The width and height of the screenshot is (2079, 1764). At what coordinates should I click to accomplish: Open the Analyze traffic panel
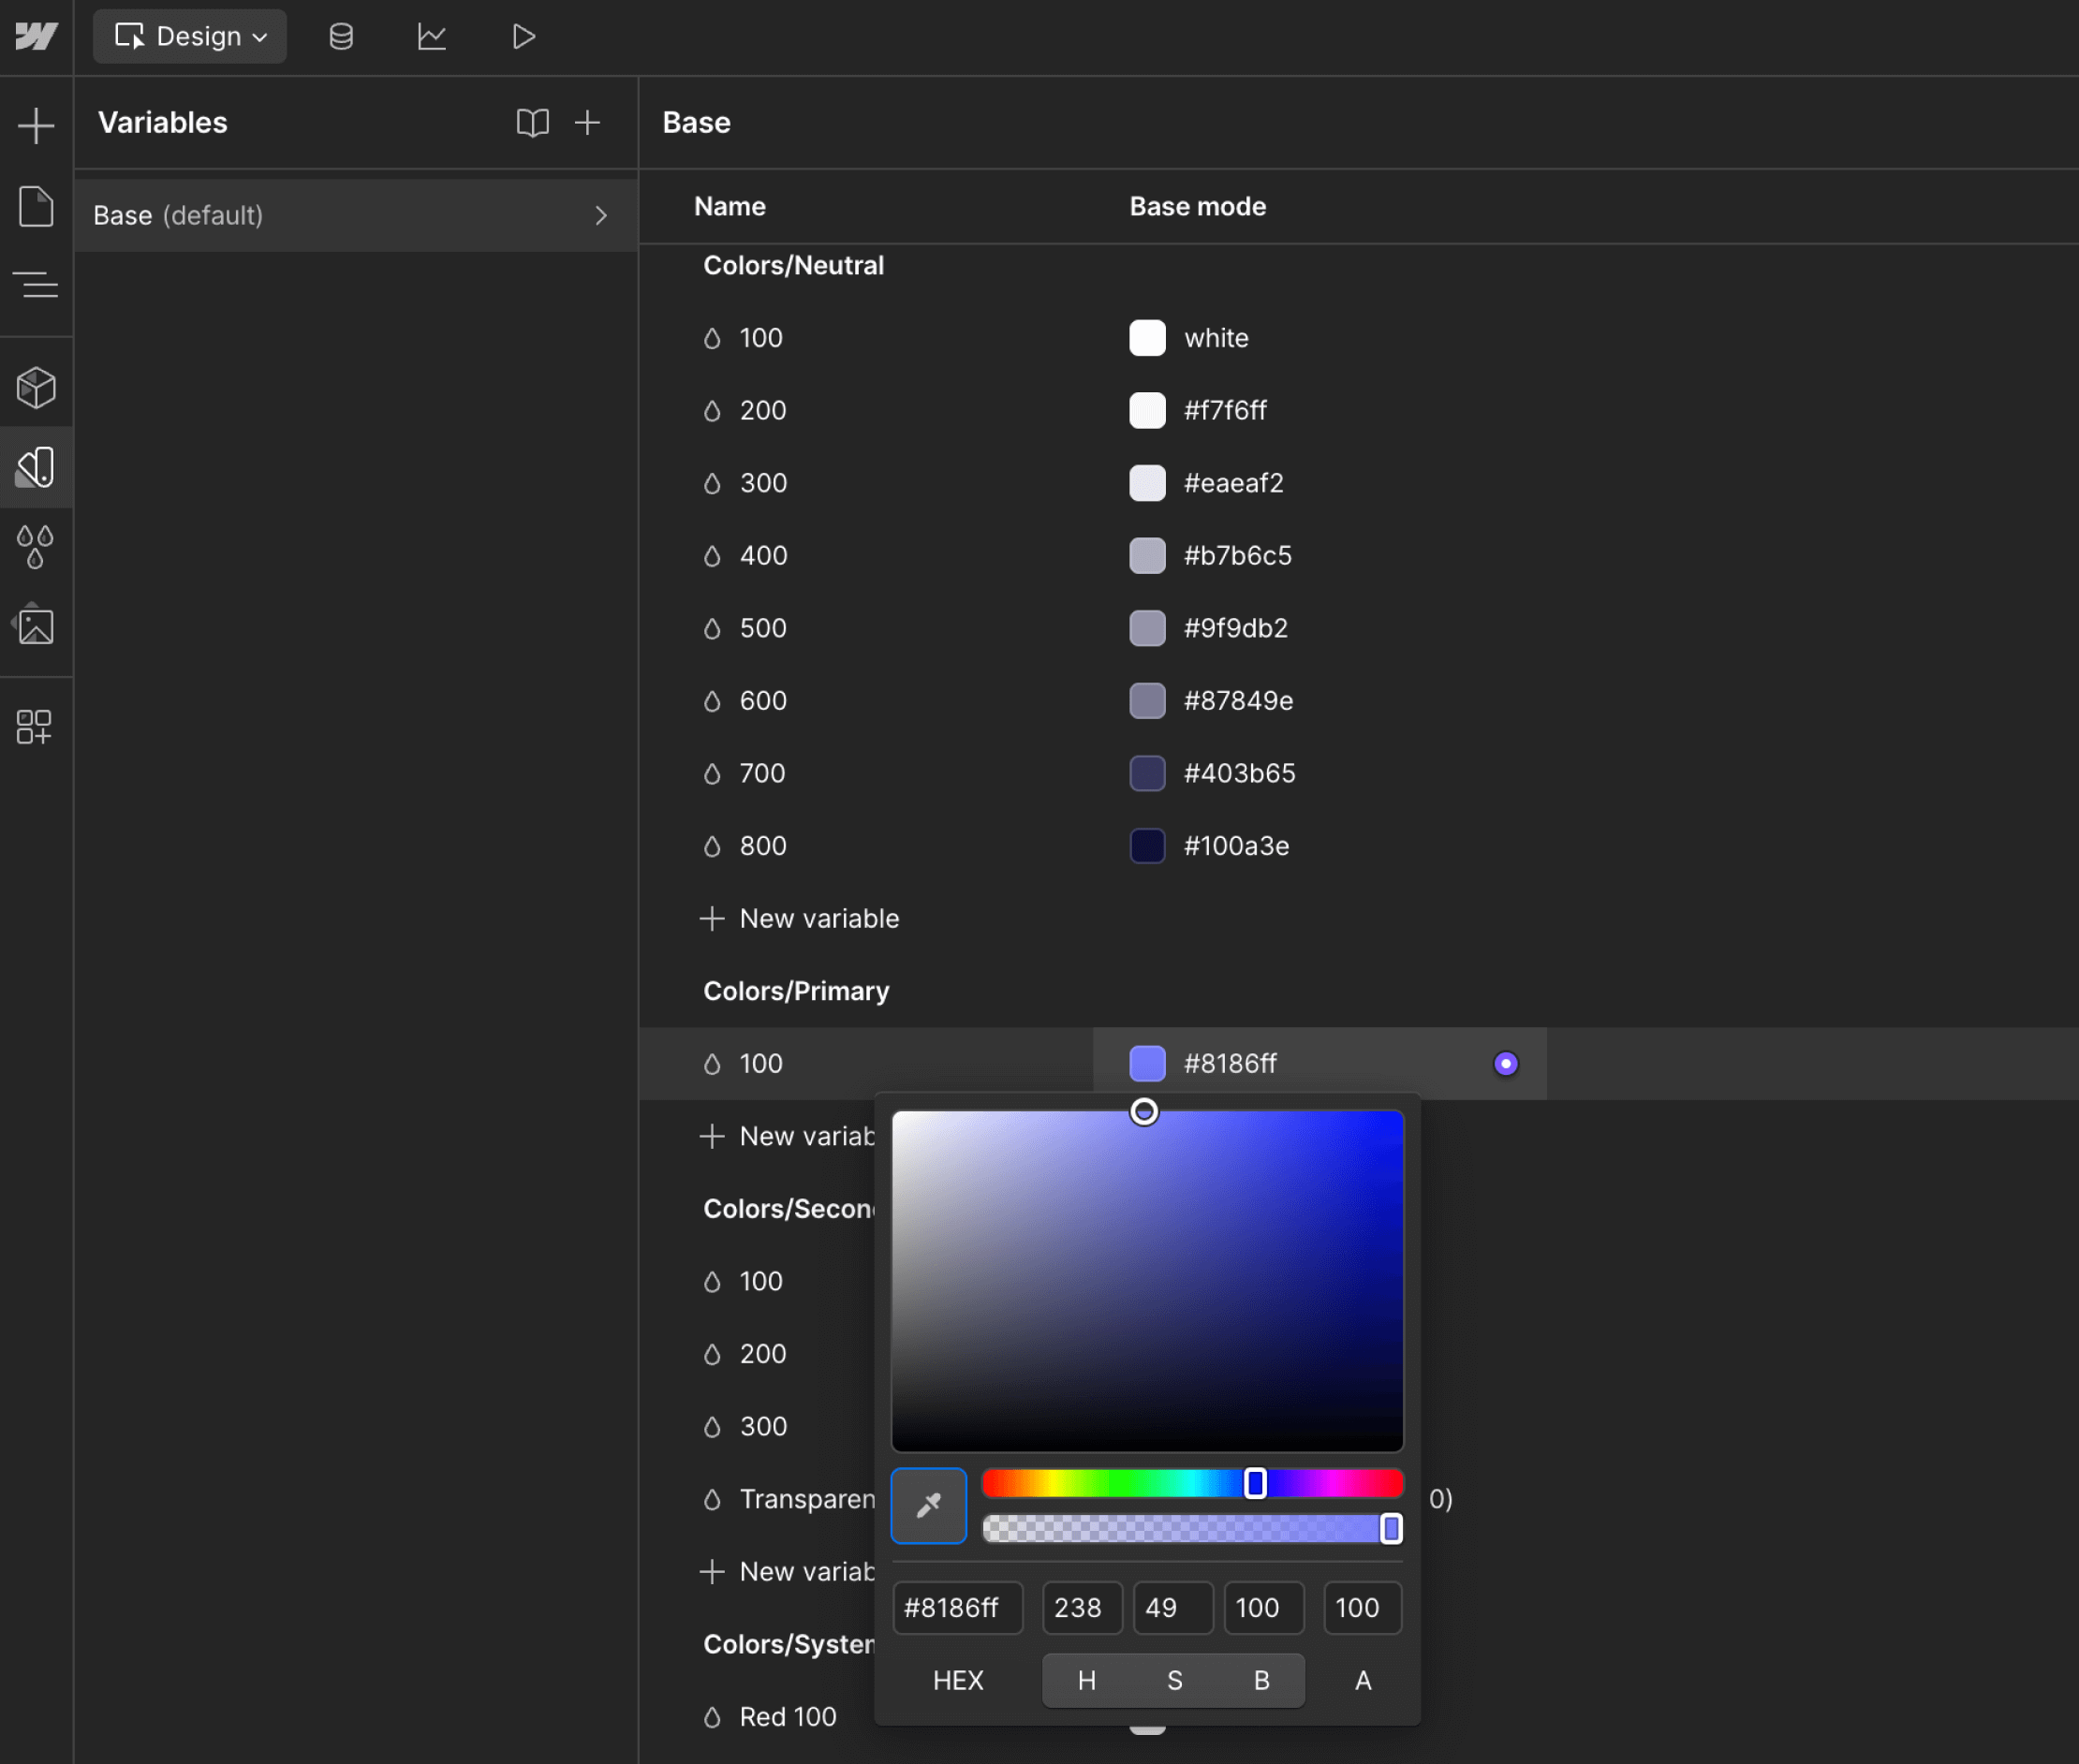coord(431,36)
